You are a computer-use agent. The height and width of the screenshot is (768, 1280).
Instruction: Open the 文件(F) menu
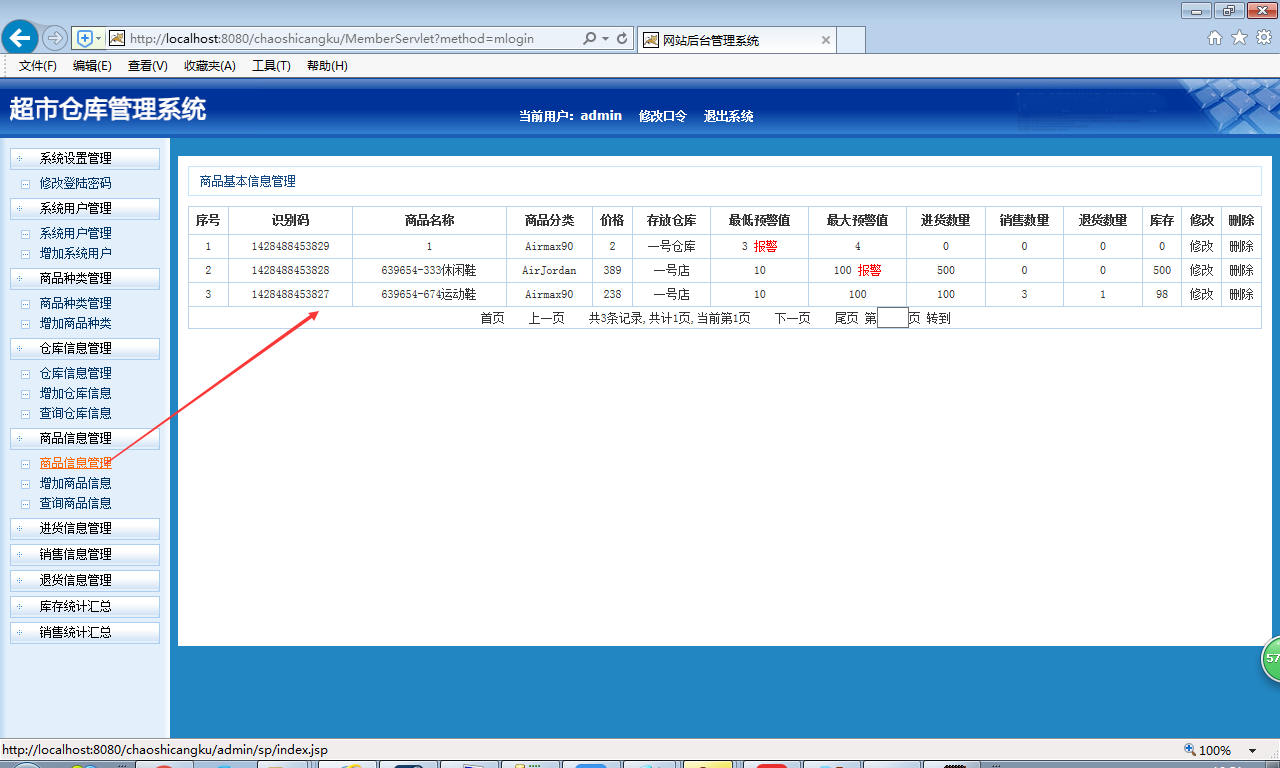click(x=38, y=66)
